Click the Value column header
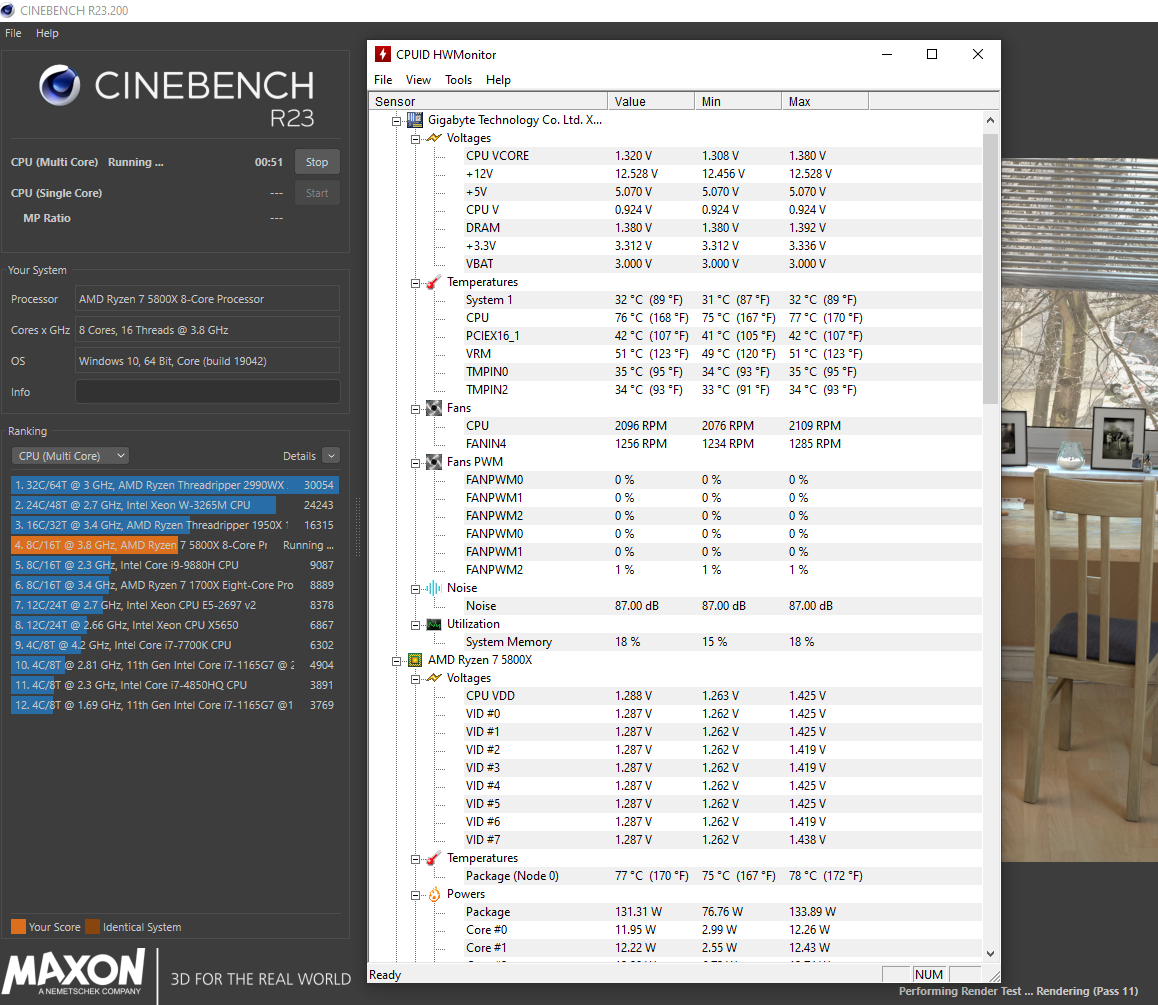The width and height of the screenshot is (1158, 1005). coord(651,101)
